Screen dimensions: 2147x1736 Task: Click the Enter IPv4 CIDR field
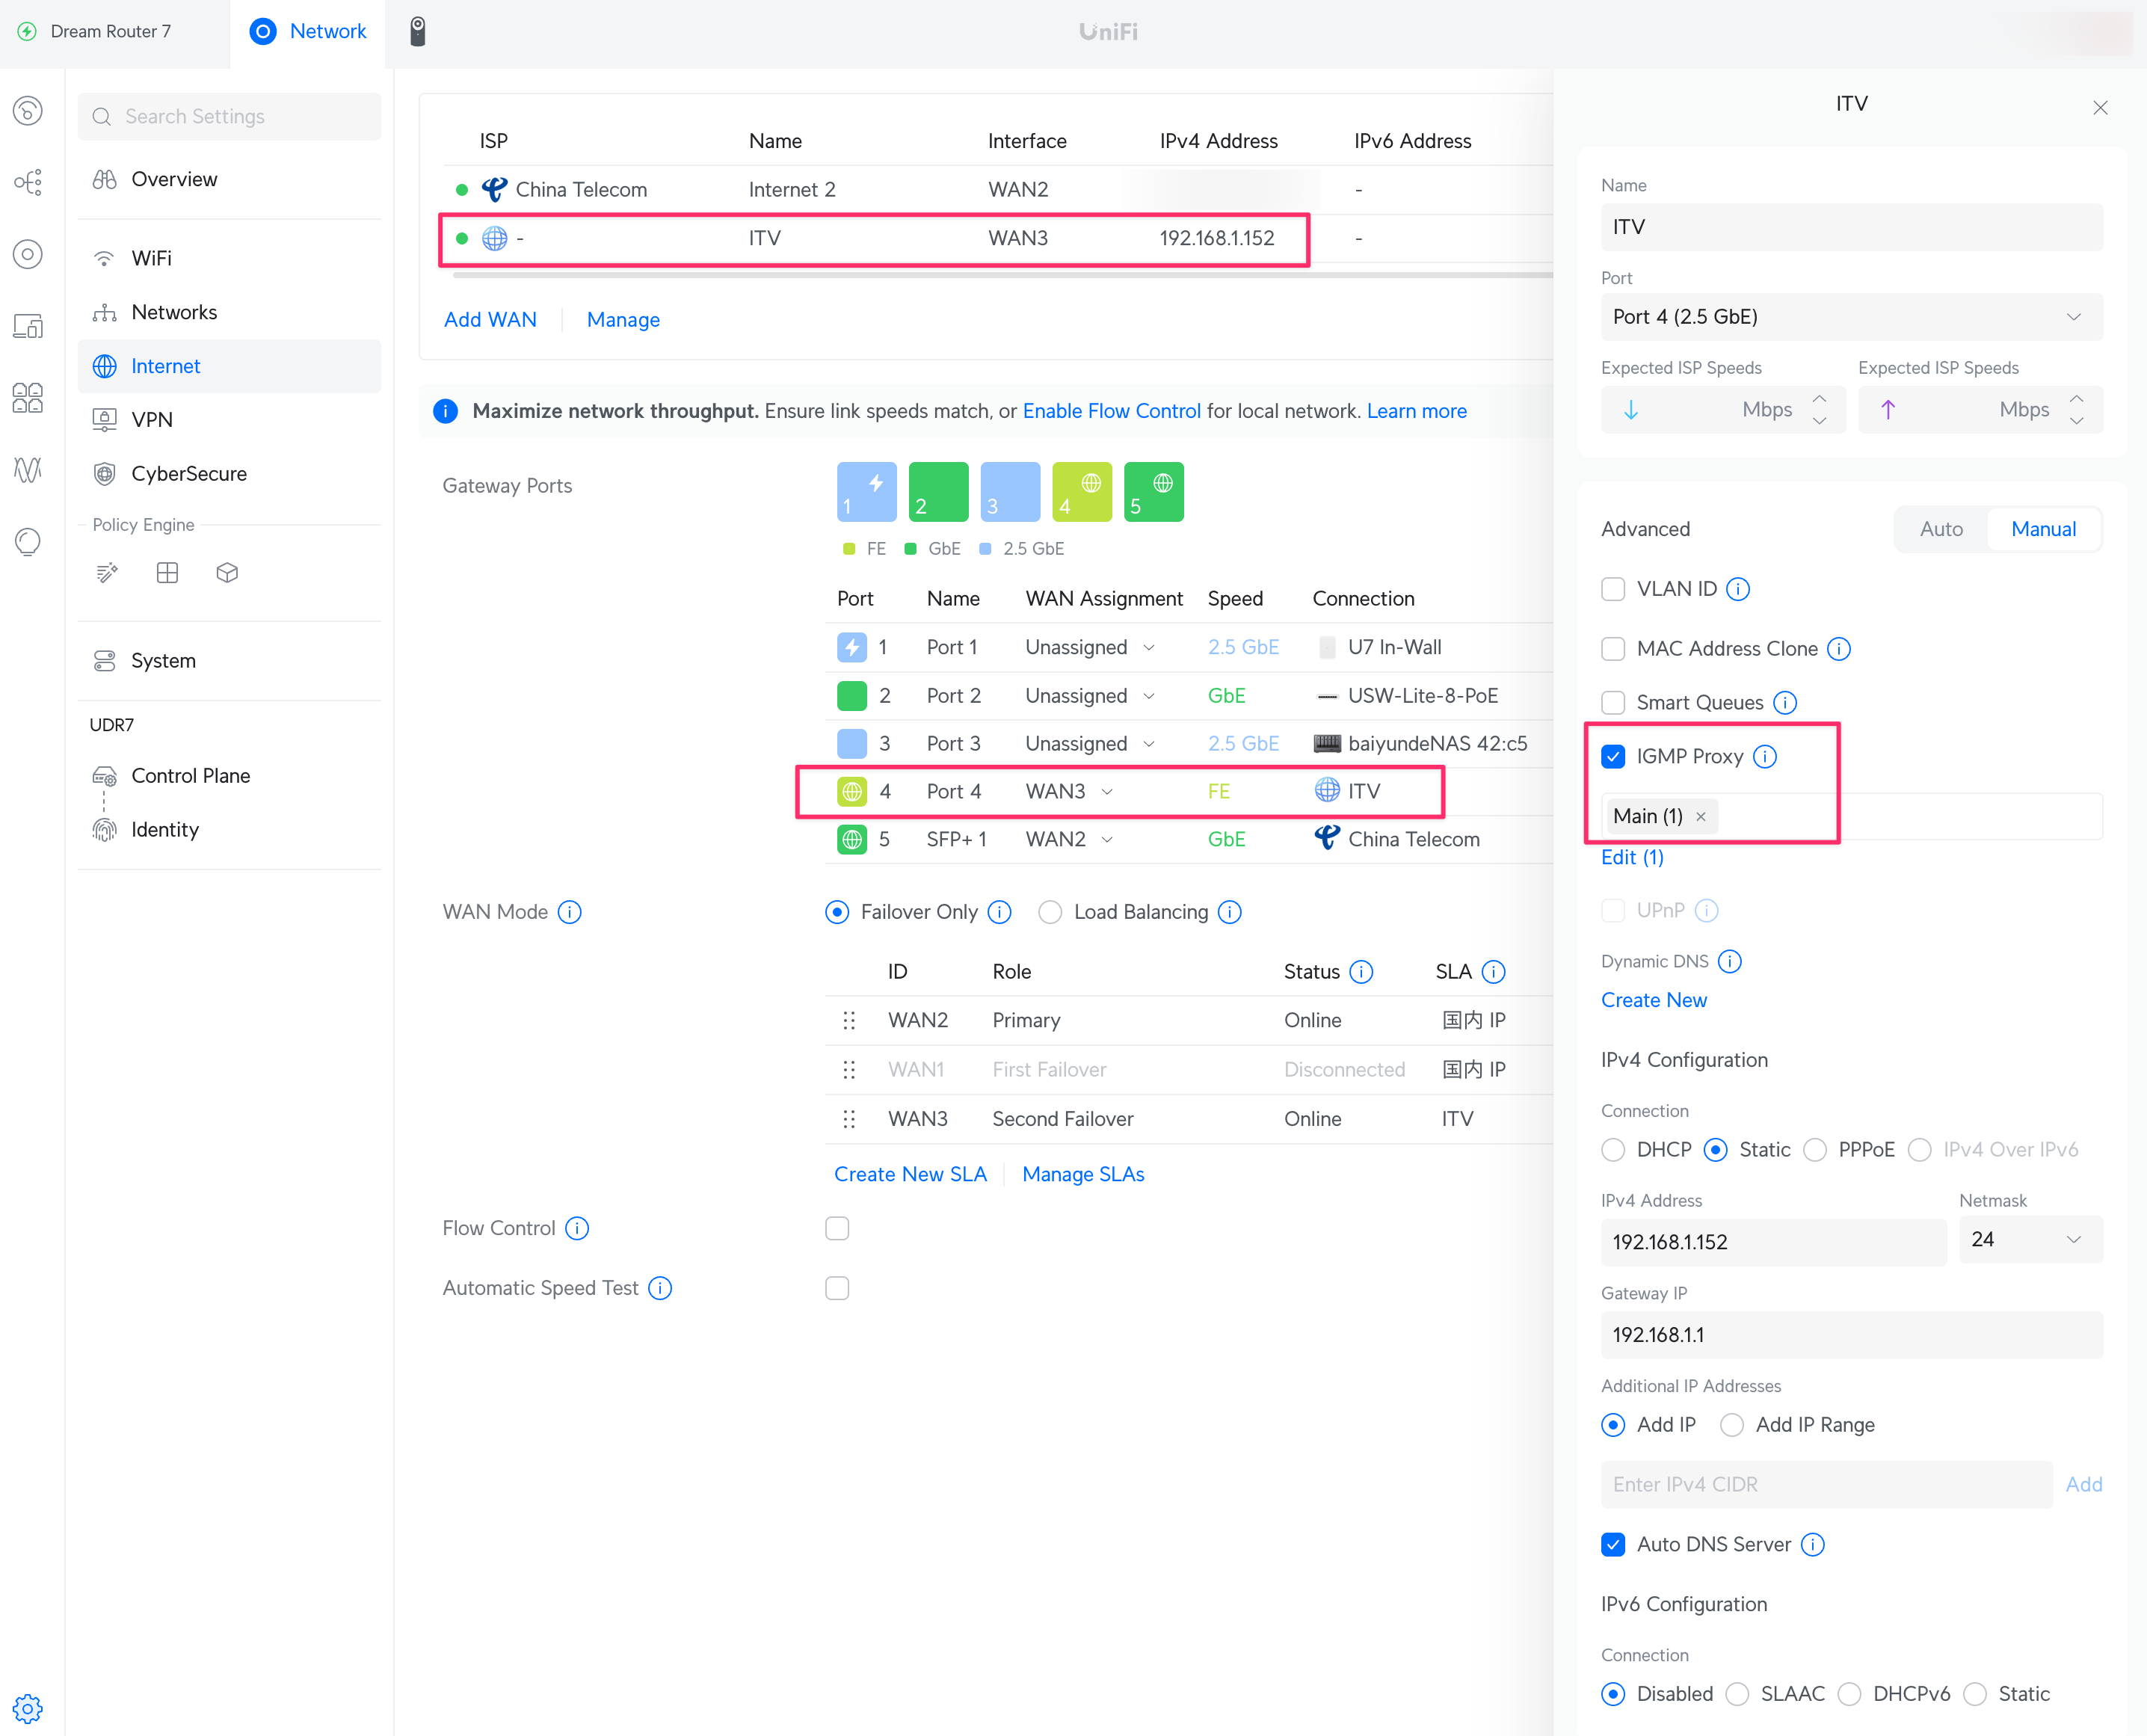(1826, 1485)
